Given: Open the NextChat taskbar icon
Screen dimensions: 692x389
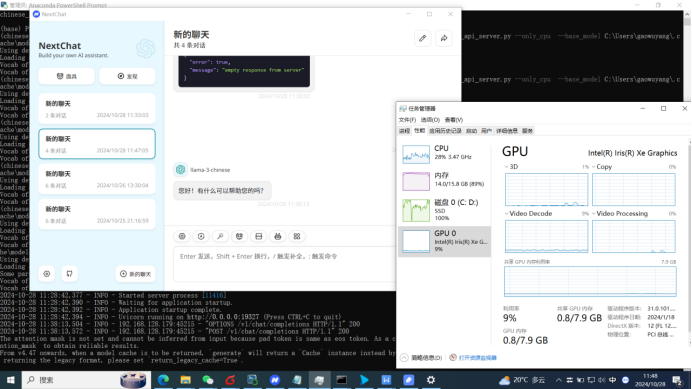Looking at the screenshot, I should [275, 380].
